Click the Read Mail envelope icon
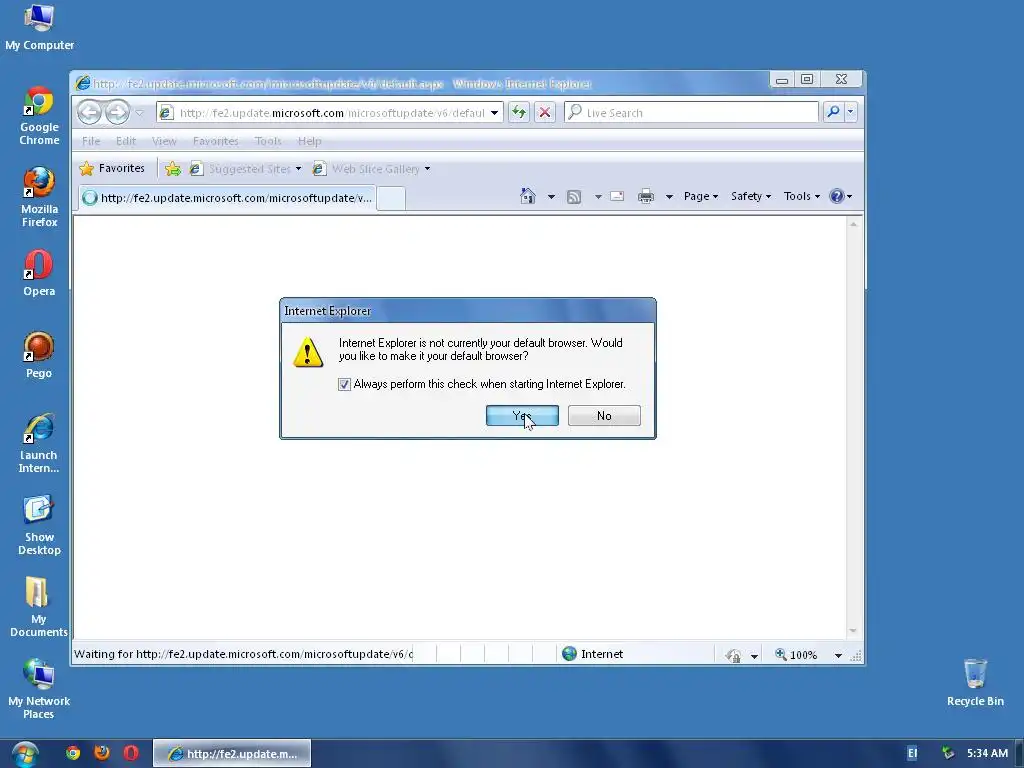 (617, 197)
